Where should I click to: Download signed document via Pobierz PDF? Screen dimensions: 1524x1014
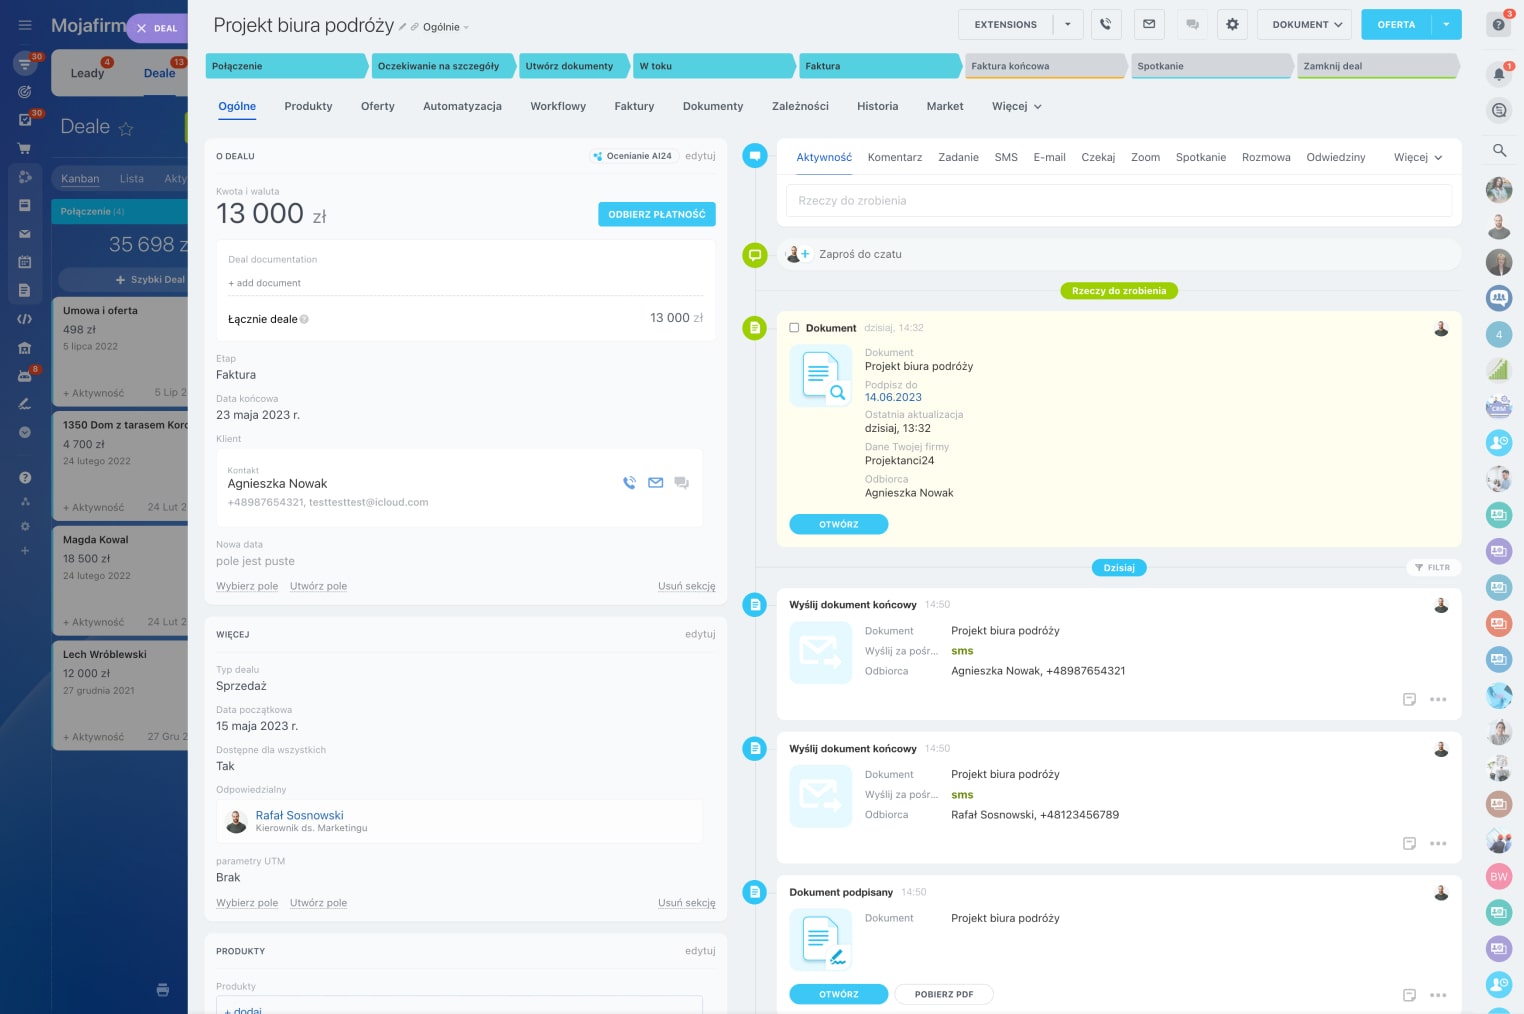coord(943,994)
